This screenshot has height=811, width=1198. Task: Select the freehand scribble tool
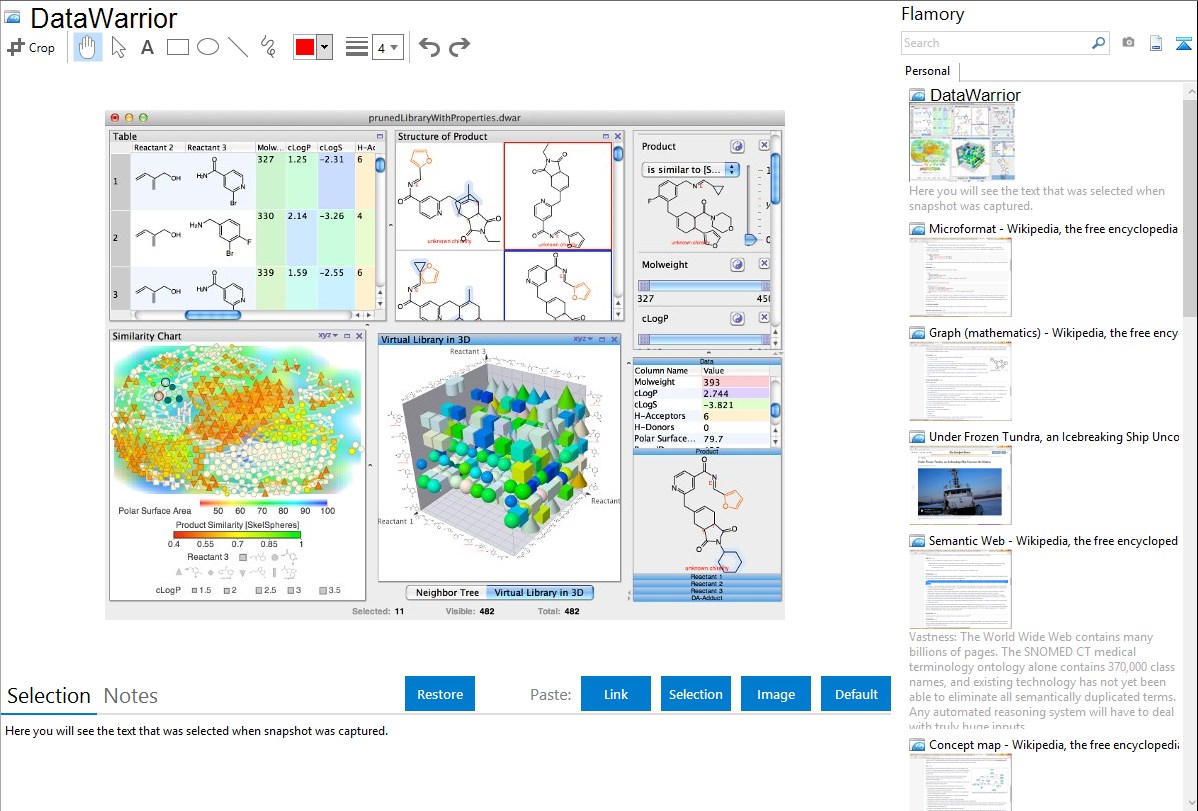point(268,47)
